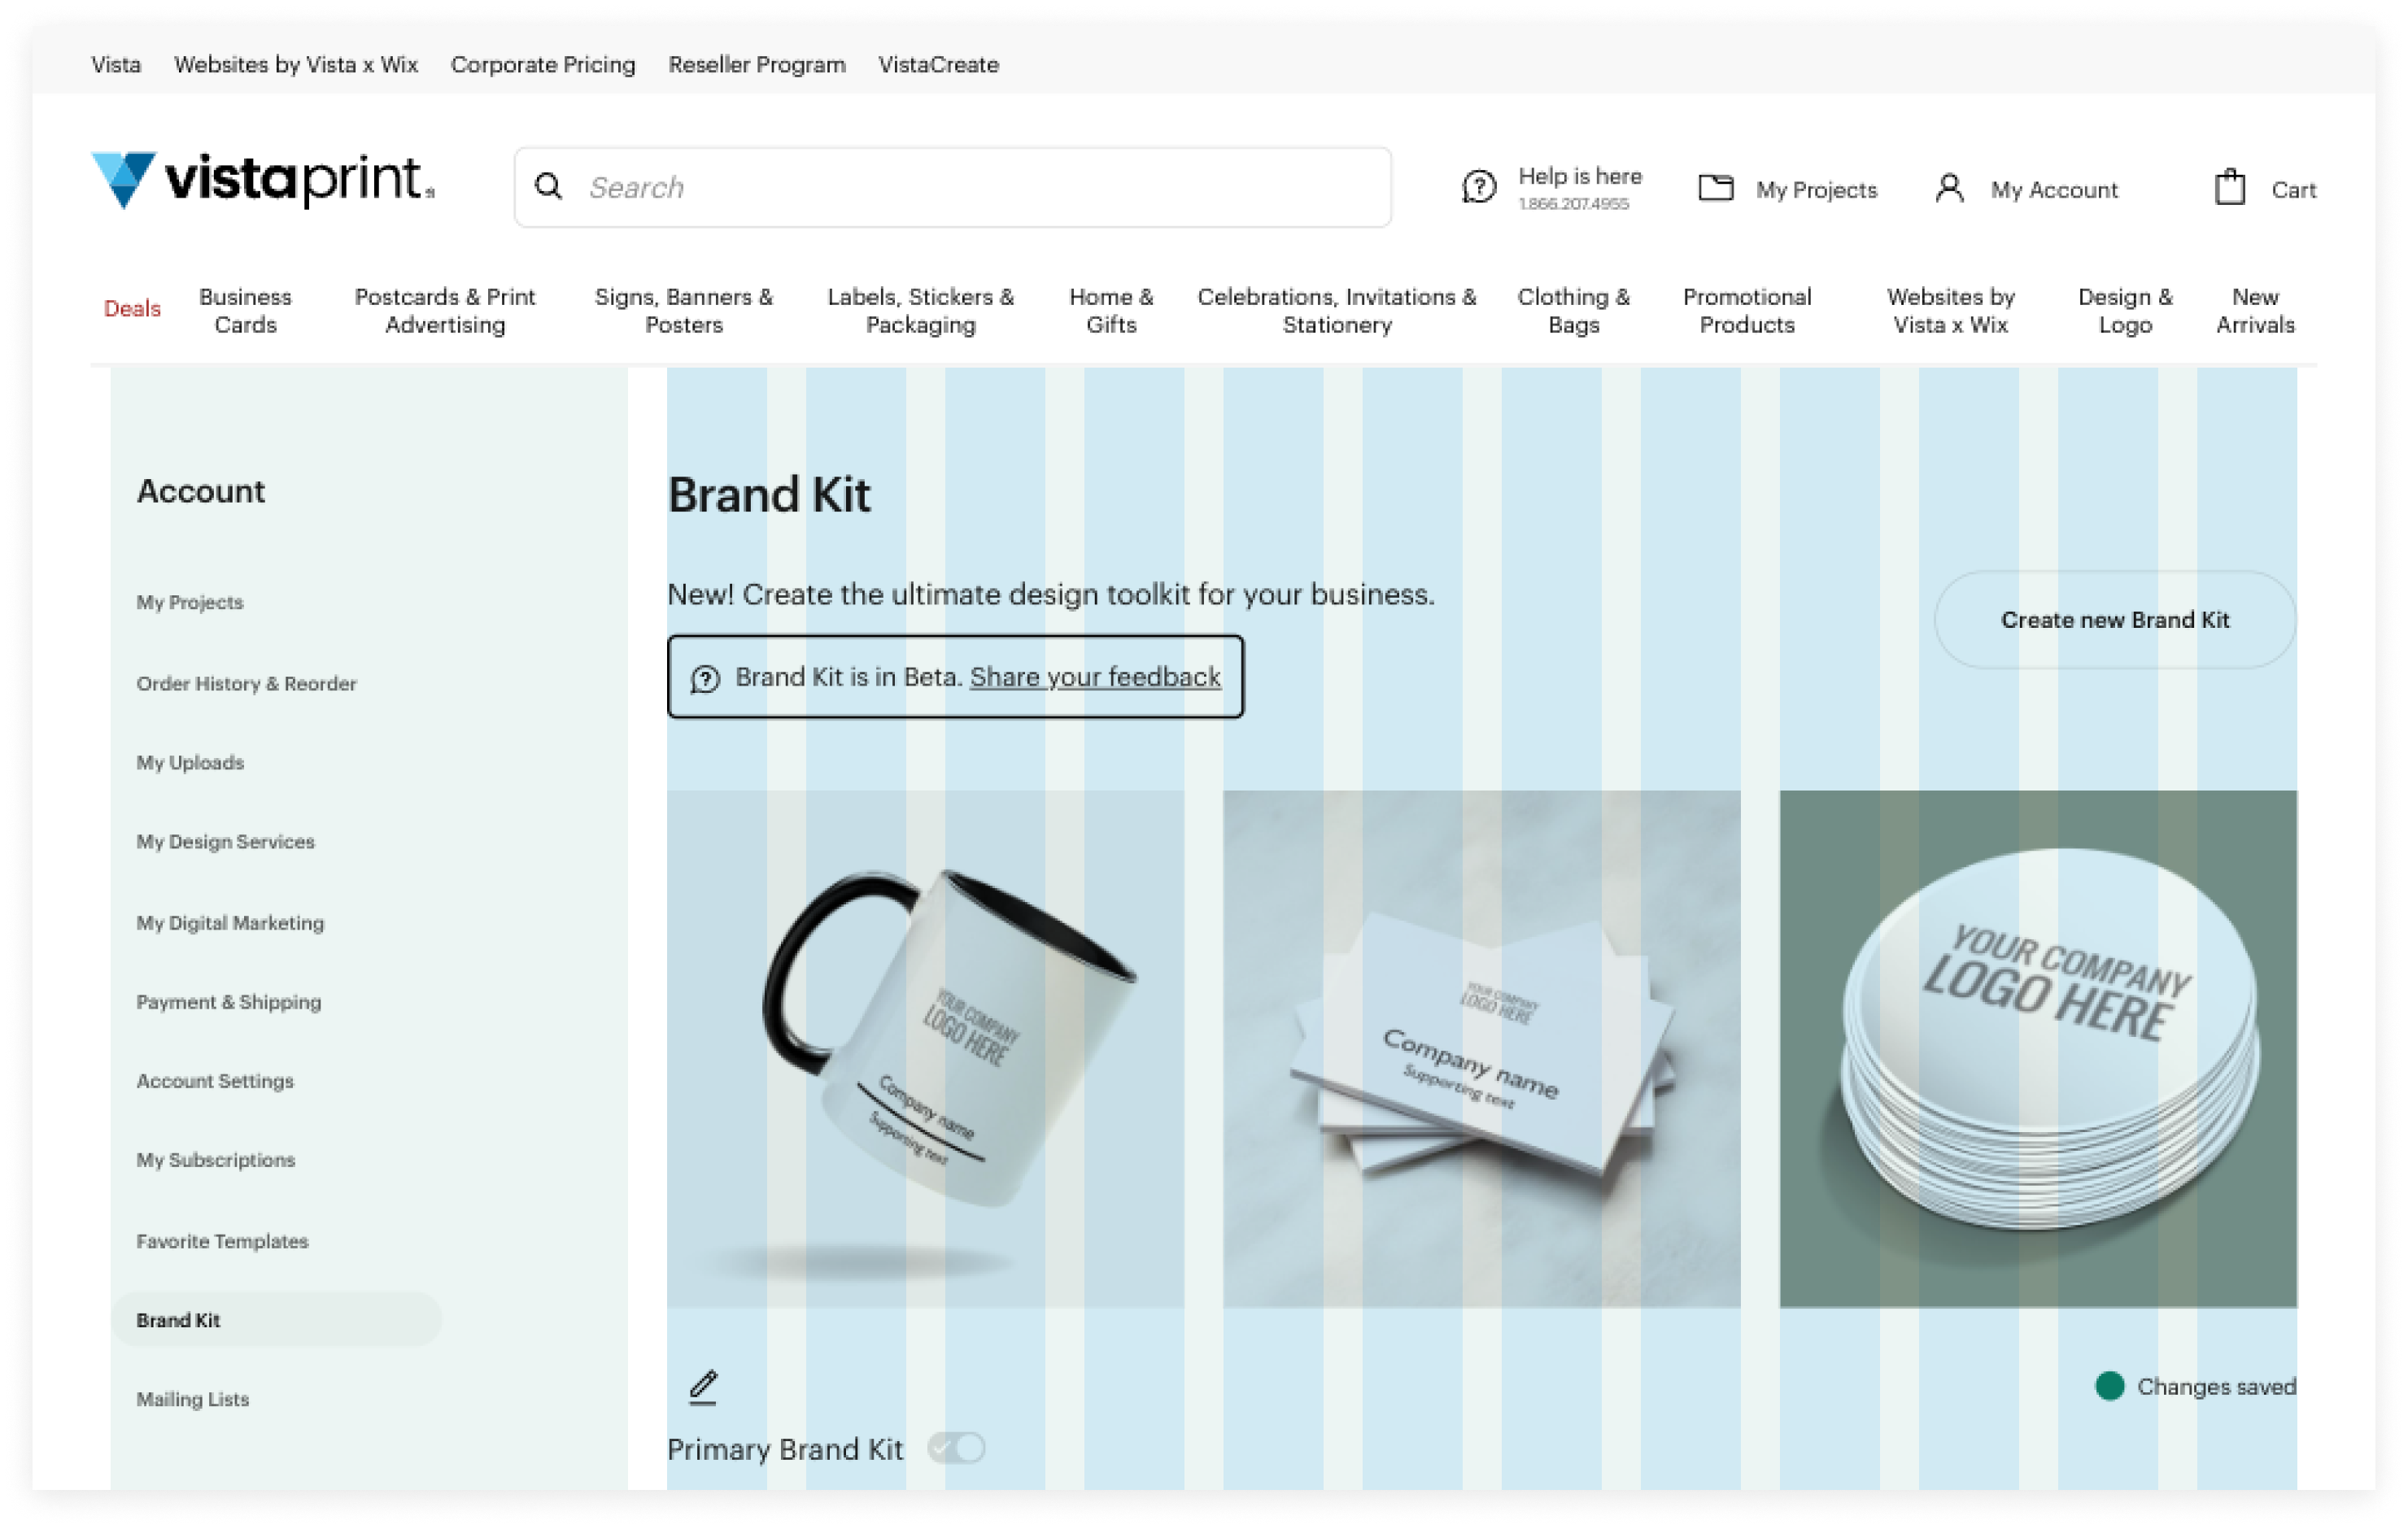Screen dimensions: 2408x1529
Task: Open Postcards & Print Advertising menu
Action: [445, 311]
